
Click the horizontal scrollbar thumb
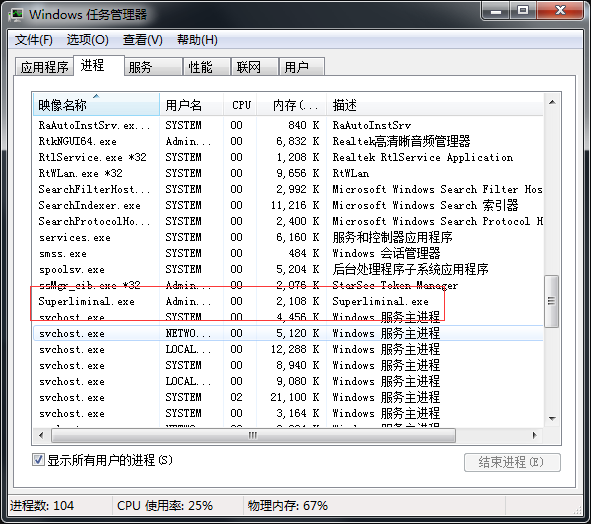click(x=253, y=435)
